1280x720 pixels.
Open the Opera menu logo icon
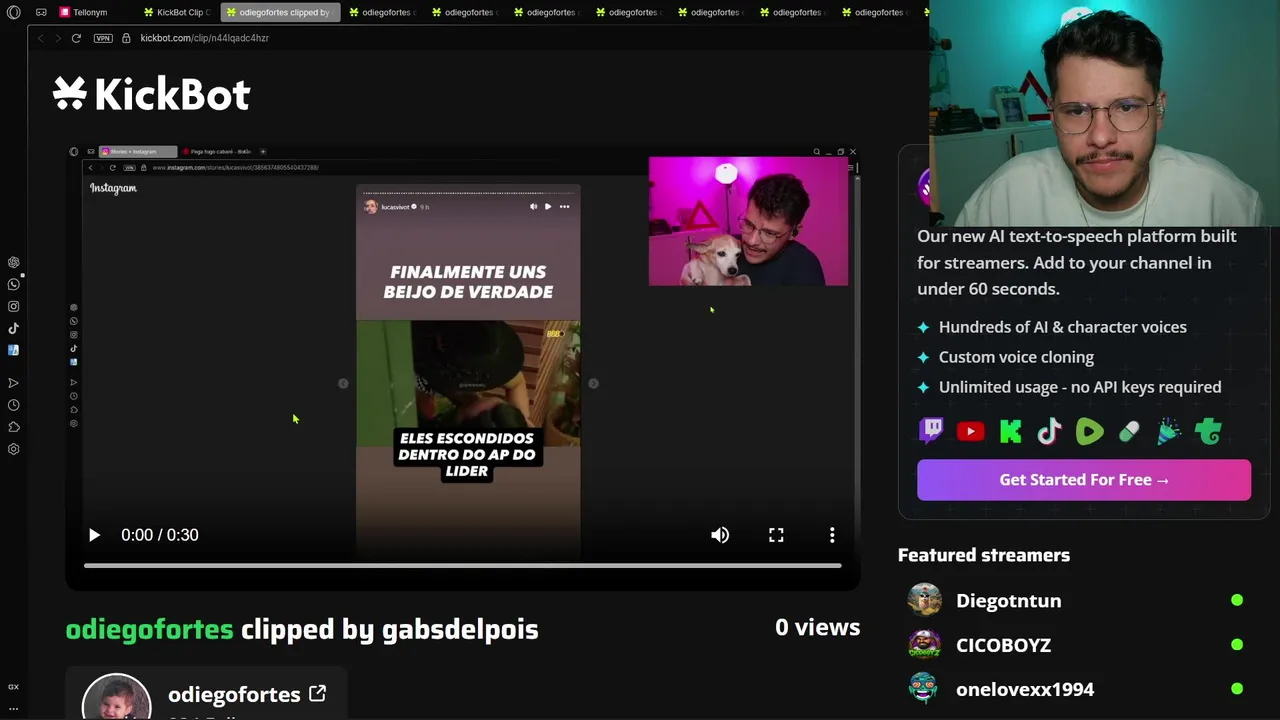point(13,12)
